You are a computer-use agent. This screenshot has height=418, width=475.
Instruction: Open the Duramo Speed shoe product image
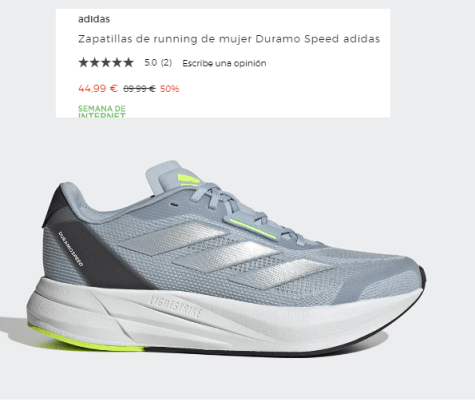pos(227,259)
